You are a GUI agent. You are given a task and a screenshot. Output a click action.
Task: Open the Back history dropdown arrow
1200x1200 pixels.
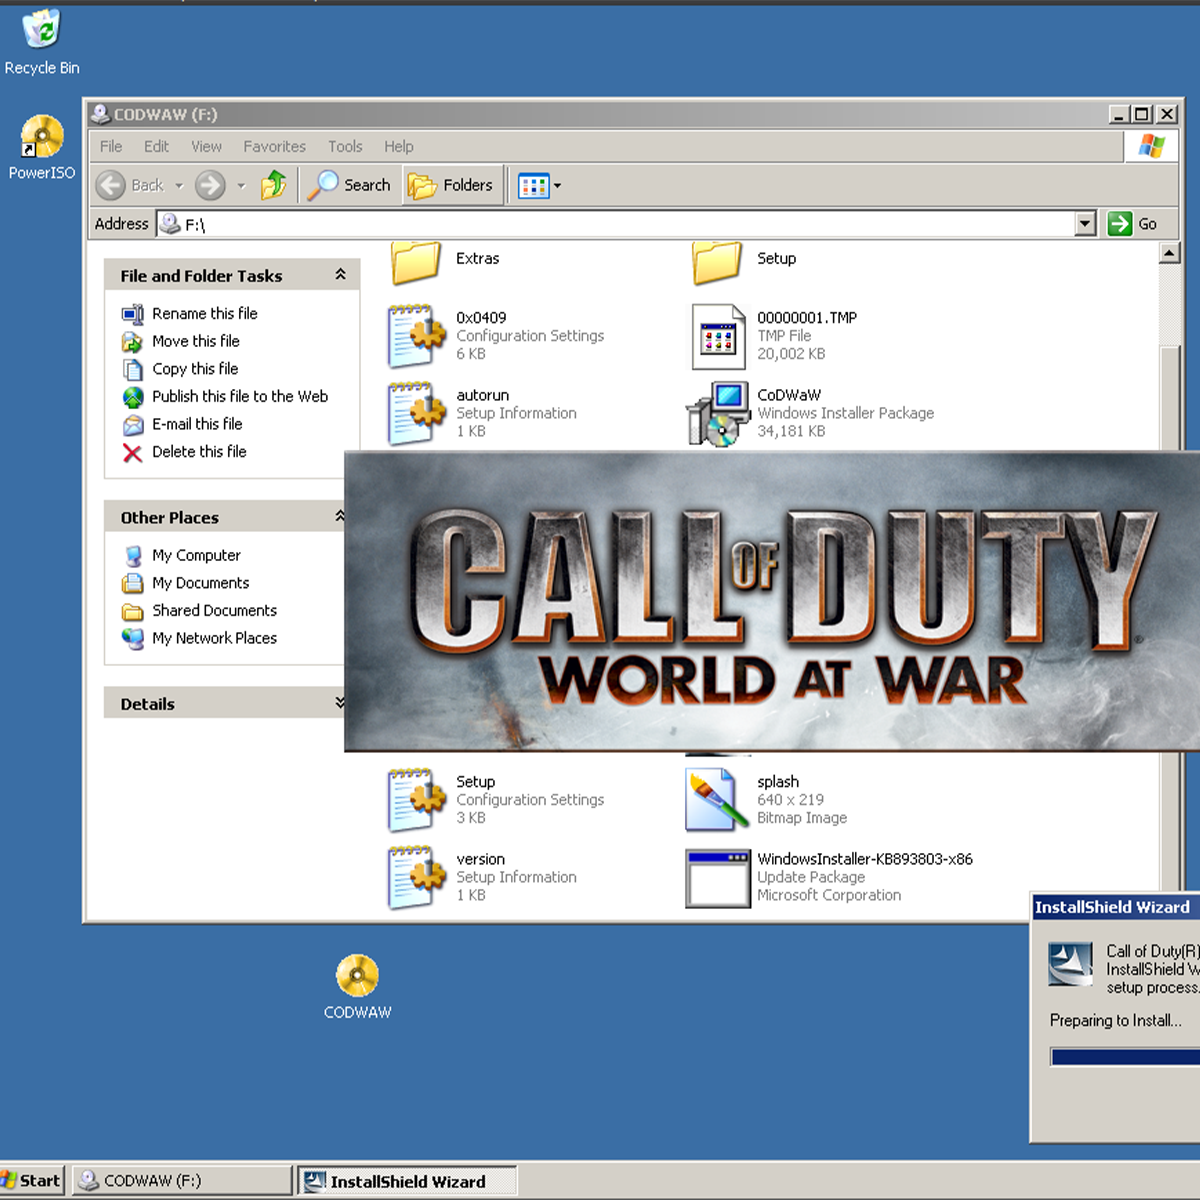(179, 186)
